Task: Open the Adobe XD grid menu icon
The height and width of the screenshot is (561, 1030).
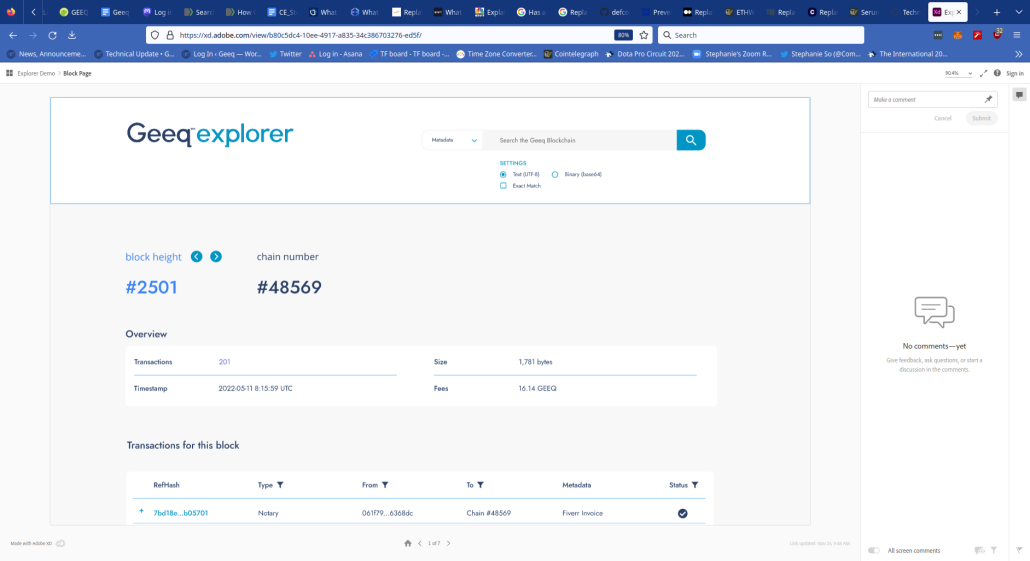Action: [9, 73]
